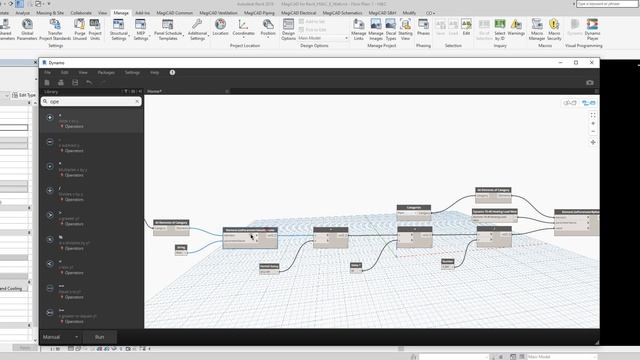The width and height of the screenshot is (640, 360).
Task: Click Edit selection icon
Action: click(x=466, y=27)
